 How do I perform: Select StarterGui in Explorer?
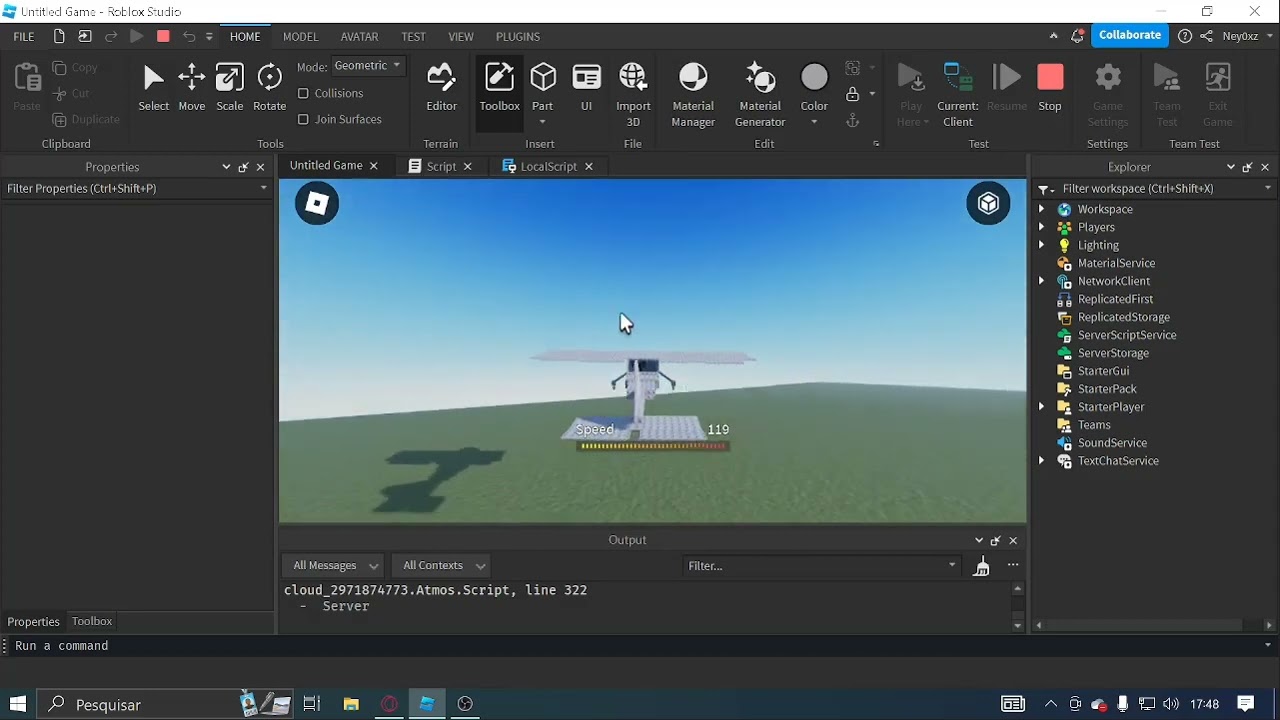pos(1103,371)
